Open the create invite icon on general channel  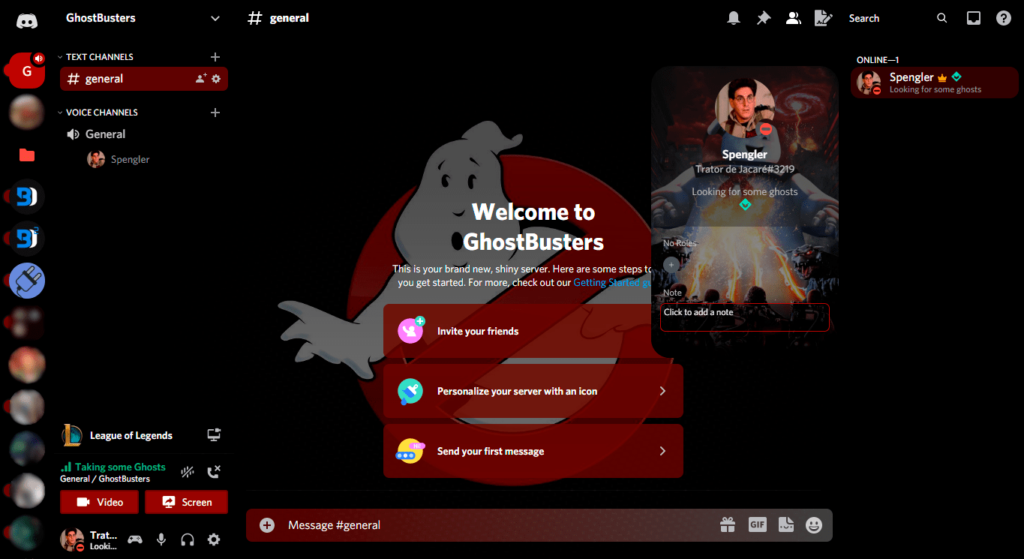[200, 78]
